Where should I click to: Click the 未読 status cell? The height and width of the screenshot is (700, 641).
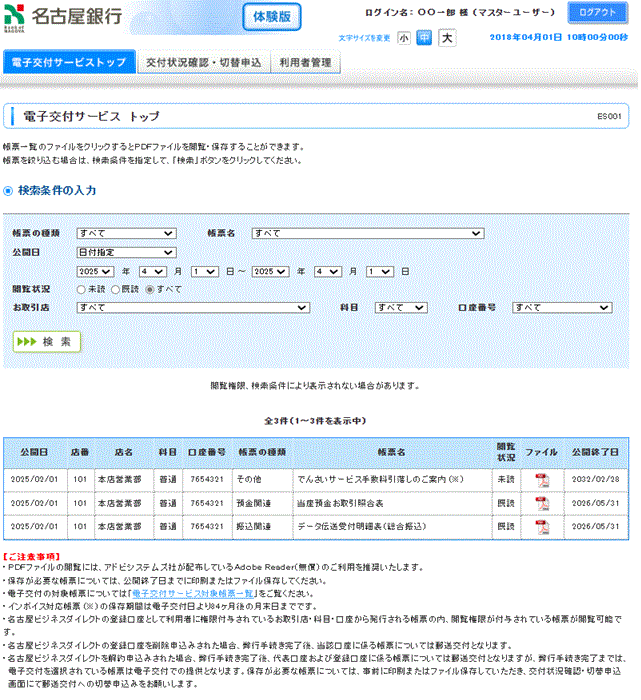tap(506, 480)
